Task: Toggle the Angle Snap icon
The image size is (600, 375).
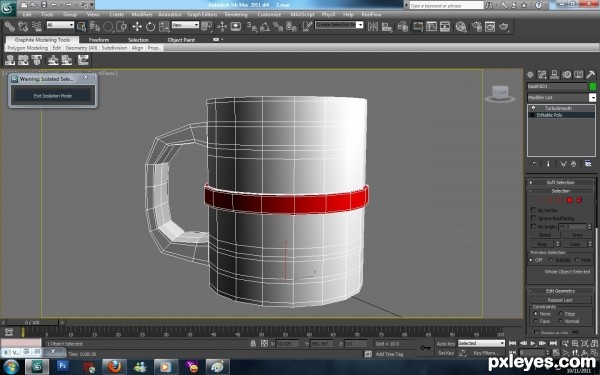Action: point(265,26)
